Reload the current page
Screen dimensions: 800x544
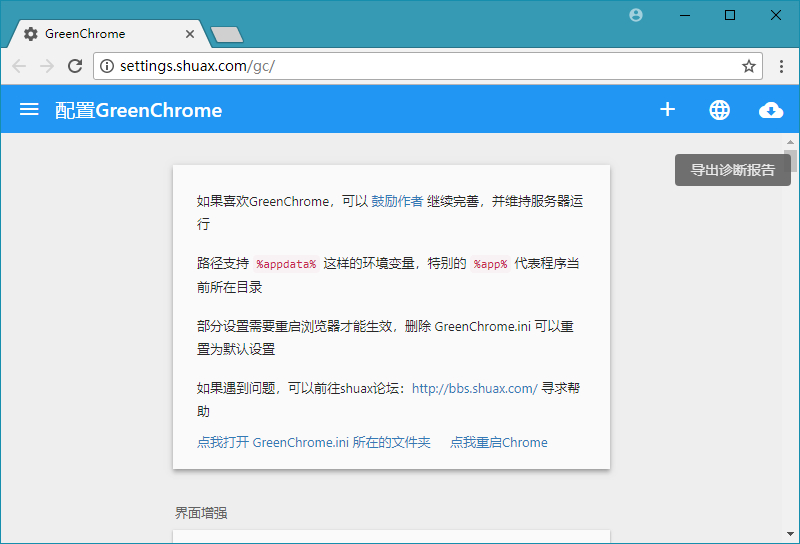pos(75,66)
